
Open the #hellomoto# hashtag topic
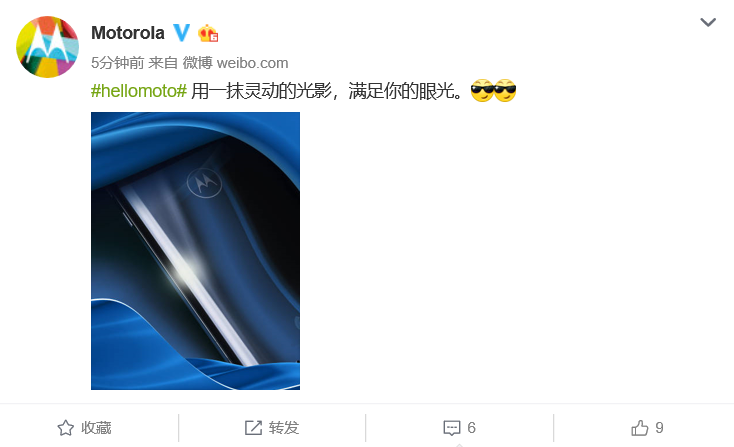(139, 91)
